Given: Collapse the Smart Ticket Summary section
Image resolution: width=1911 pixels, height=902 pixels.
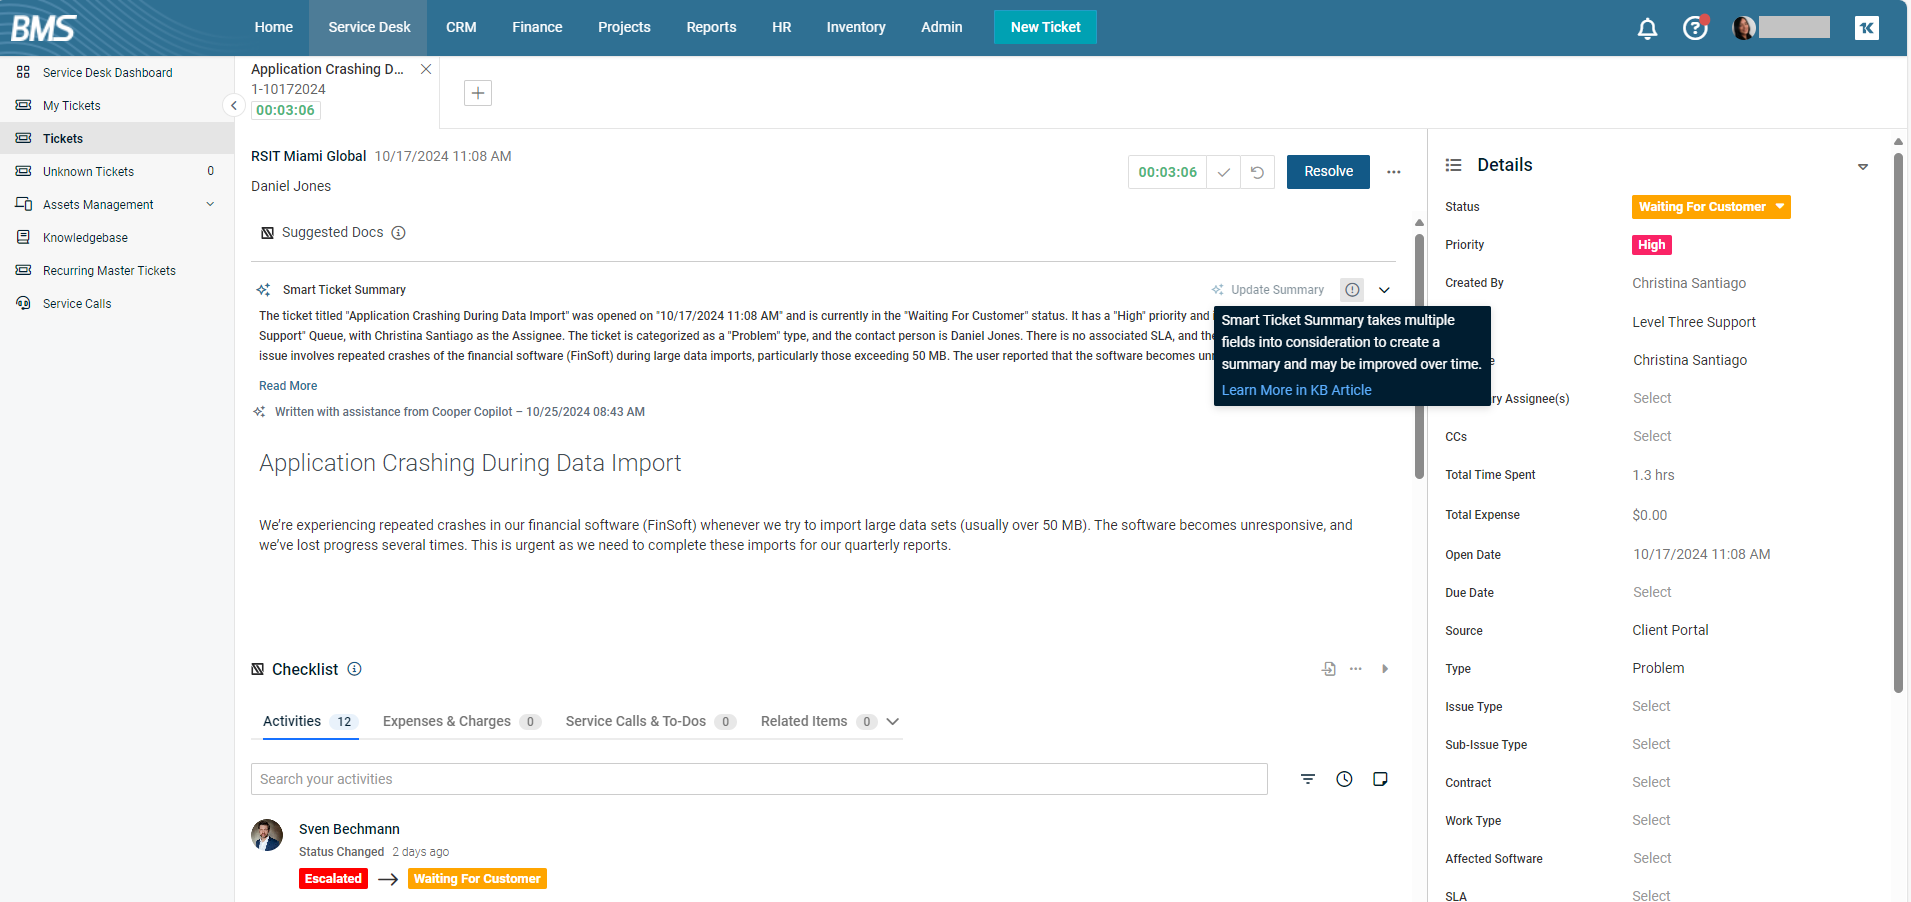Looking at the screenshot, I should pos(1384,290).
